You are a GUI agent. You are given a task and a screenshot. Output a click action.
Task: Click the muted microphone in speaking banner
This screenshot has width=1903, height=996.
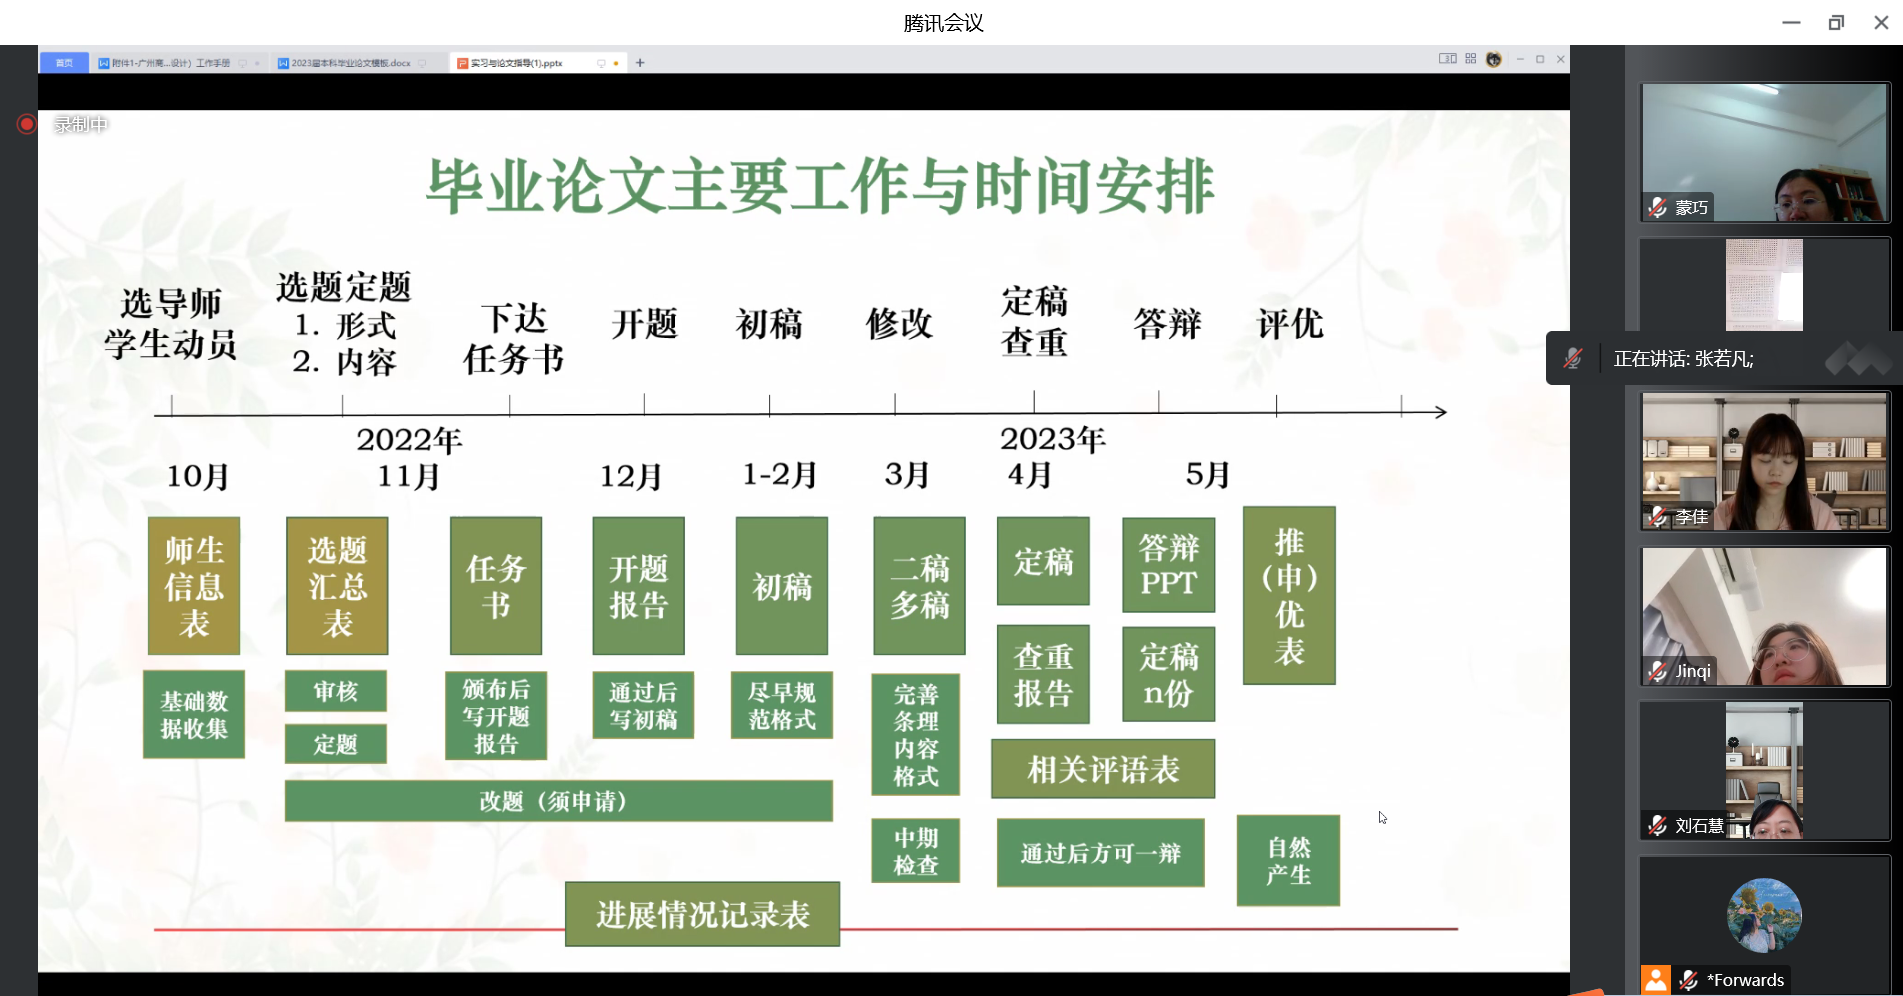(1573, 358)
